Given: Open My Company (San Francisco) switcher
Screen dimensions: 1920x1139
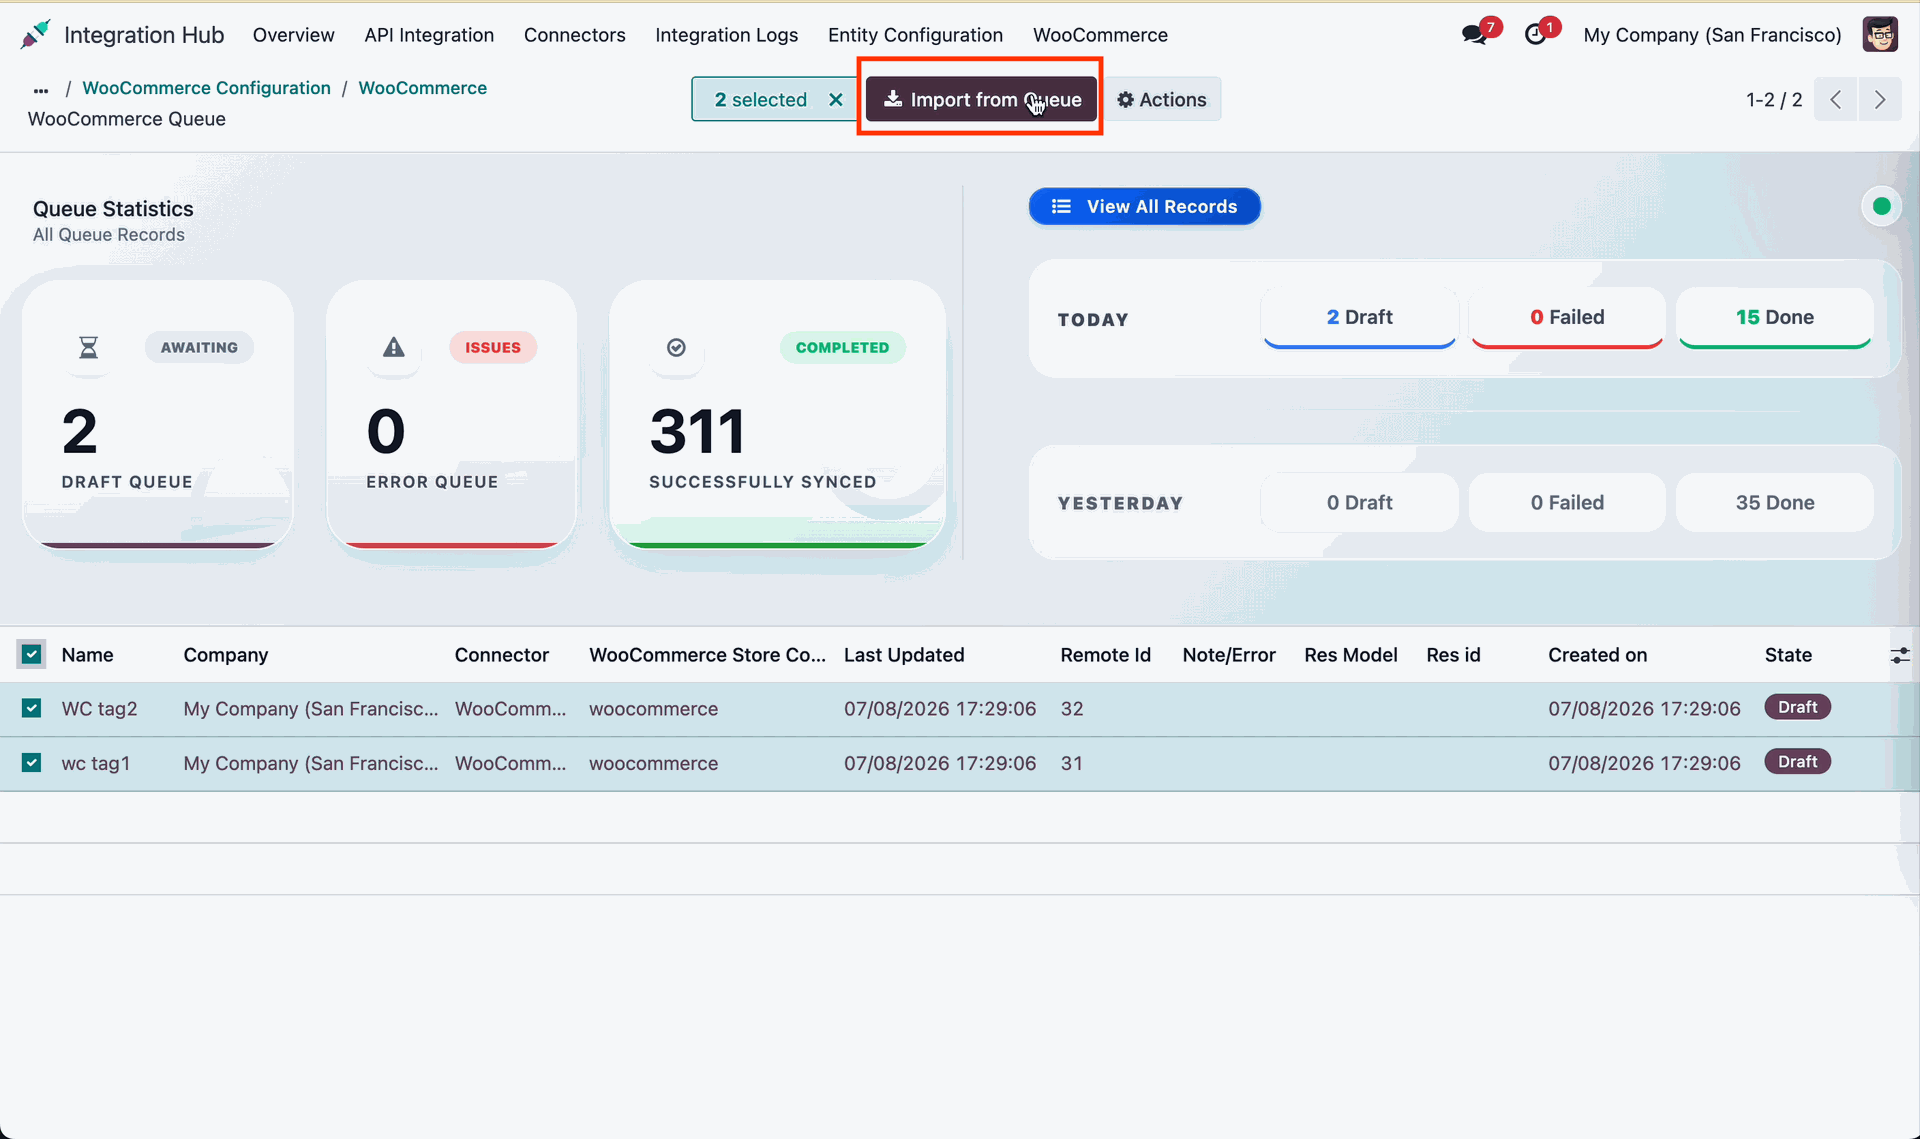Looking at the screenshot, I should tap(1712, 35).
